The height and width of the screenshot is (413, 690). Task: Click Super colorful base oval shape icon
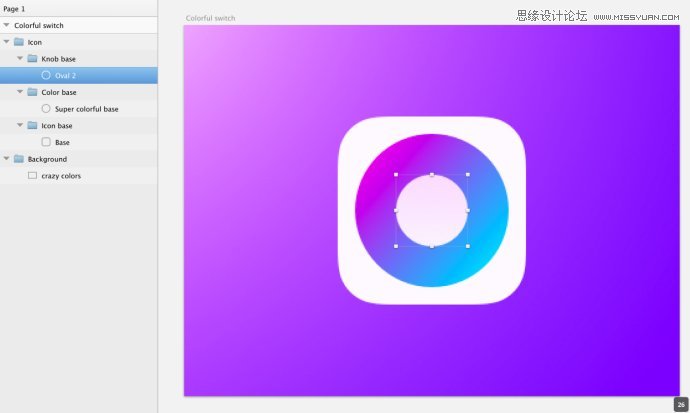tap(46, 108)
